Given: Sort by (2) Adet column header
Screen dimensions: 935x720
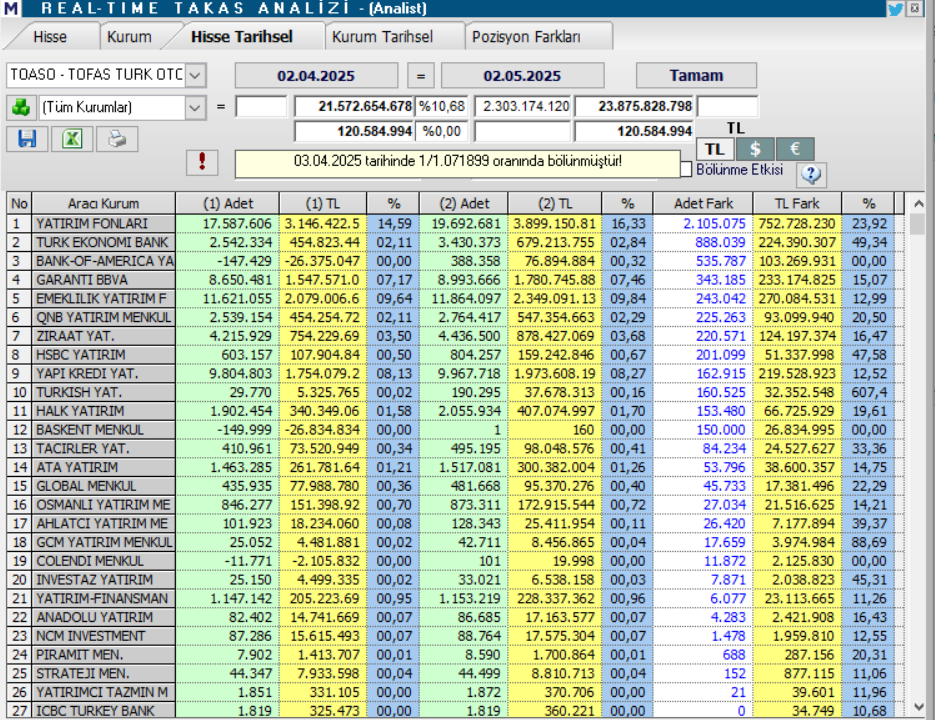Looking at the screenshot, I should pyautogui.click(x=464, y=203).
